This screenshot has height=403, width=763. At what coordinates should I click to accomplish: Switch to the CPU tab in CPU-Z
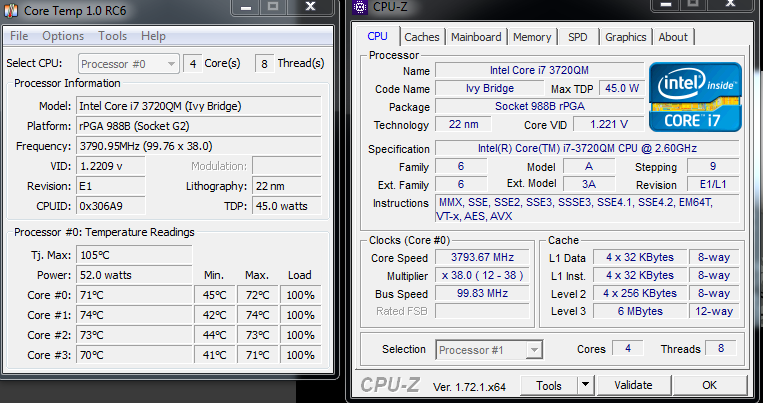point(377,37)
